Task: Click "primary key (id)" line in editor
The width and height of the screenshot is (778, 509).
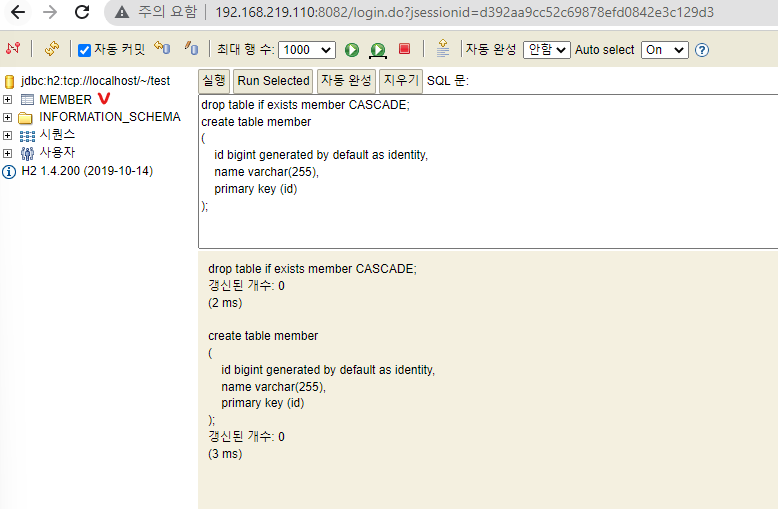Action: tap(256, 189)
